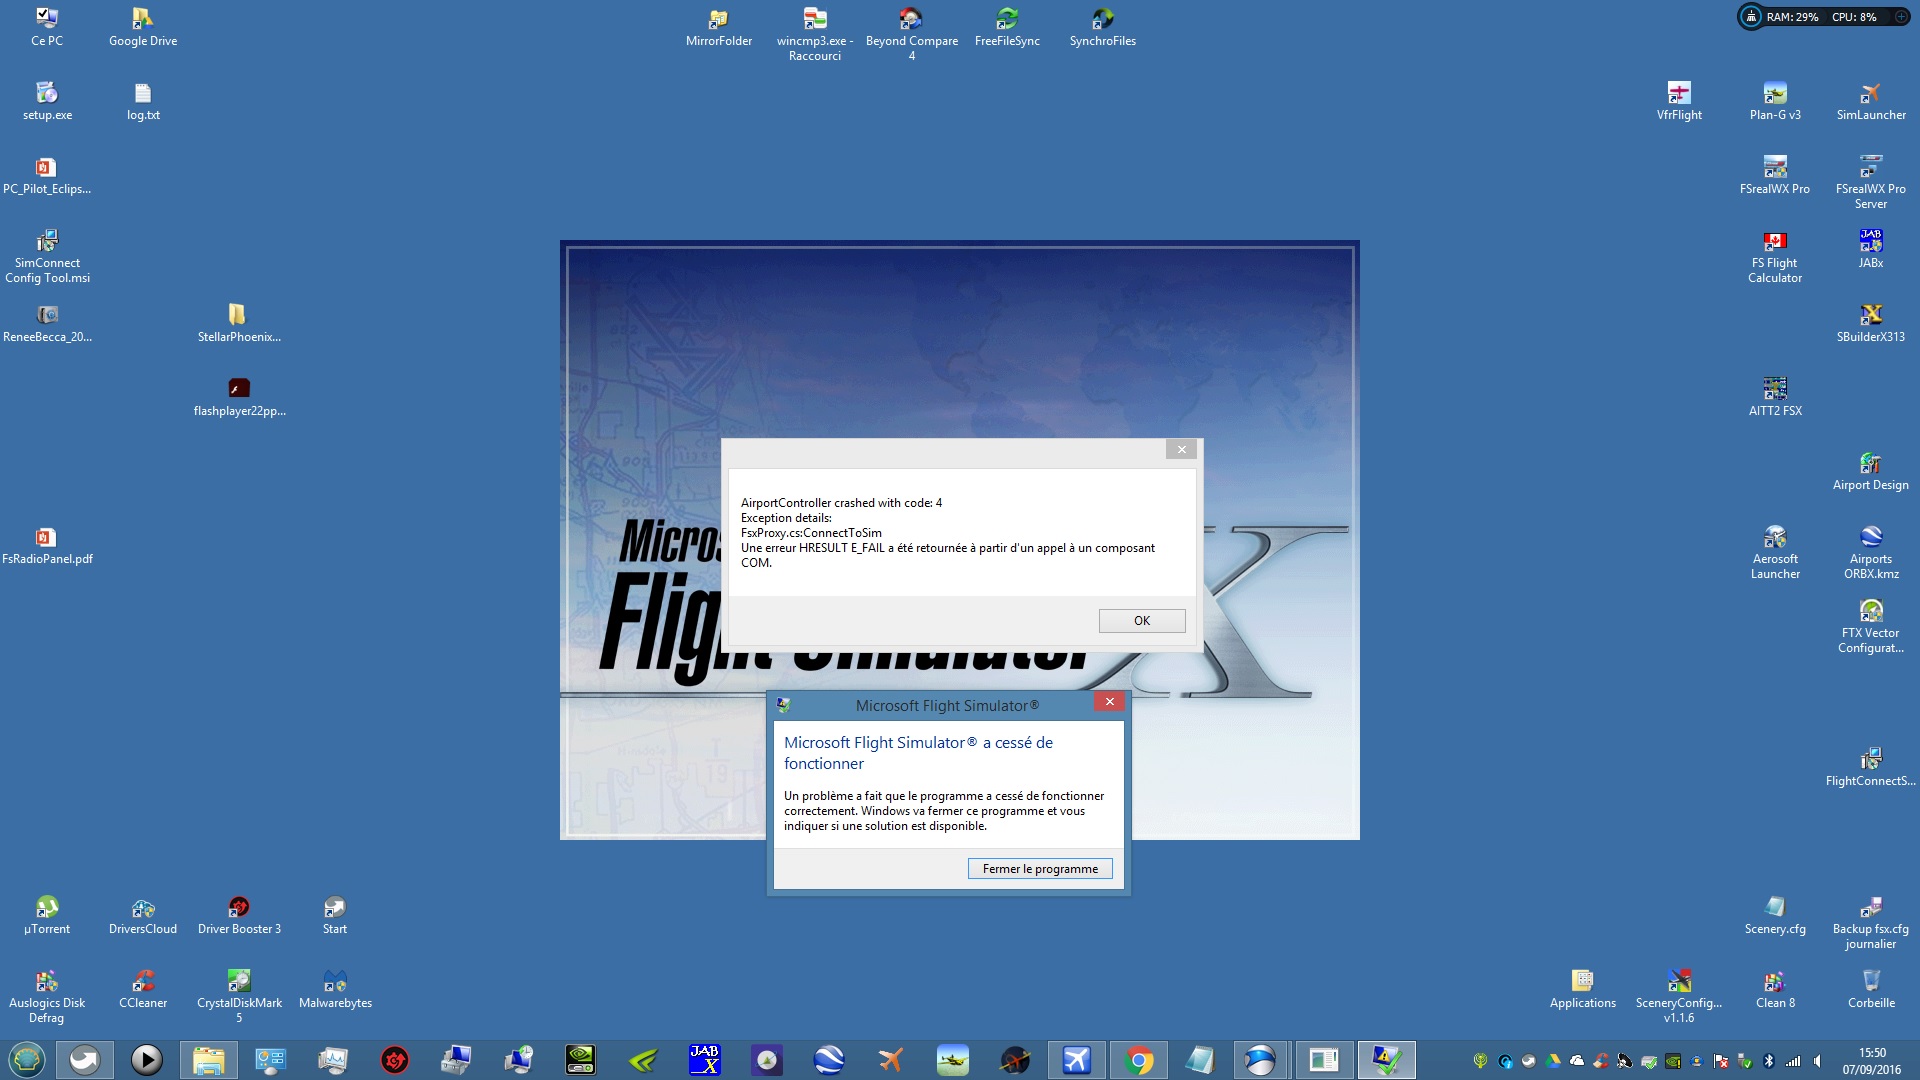Click the 'a cessé de fonctionner' heading text
1920x1080 pixels.
[x=918, y=753]
